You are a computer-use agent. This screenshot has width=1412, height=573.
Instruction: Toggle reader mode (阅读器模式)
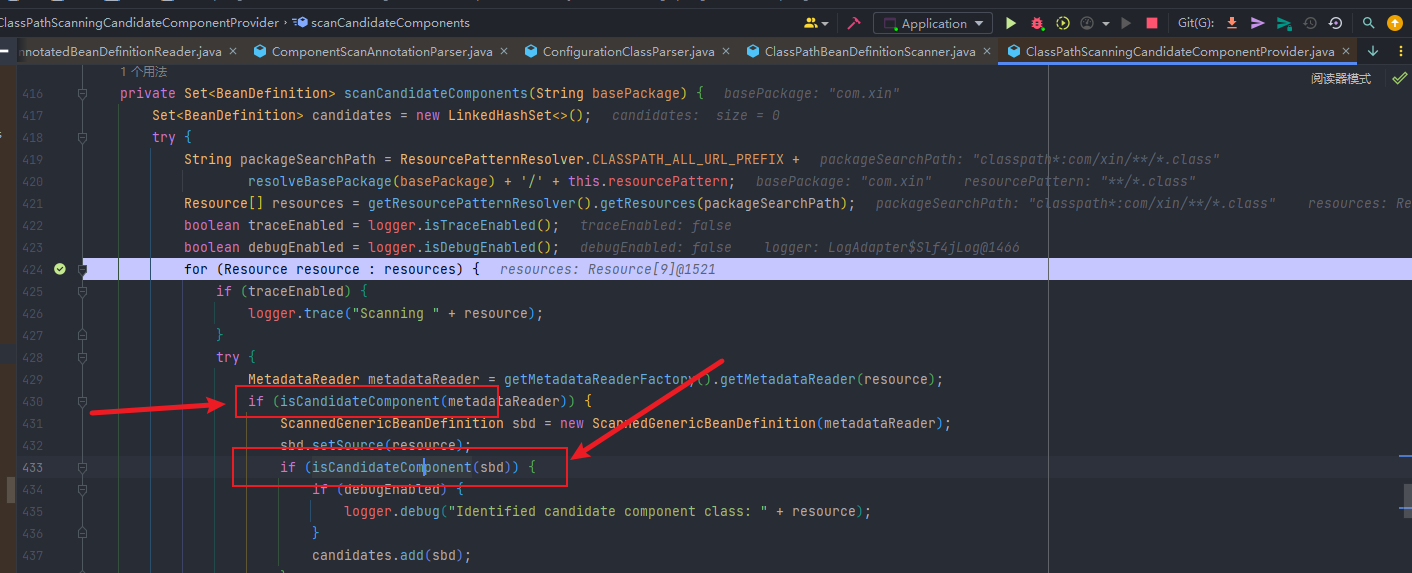1341,79
